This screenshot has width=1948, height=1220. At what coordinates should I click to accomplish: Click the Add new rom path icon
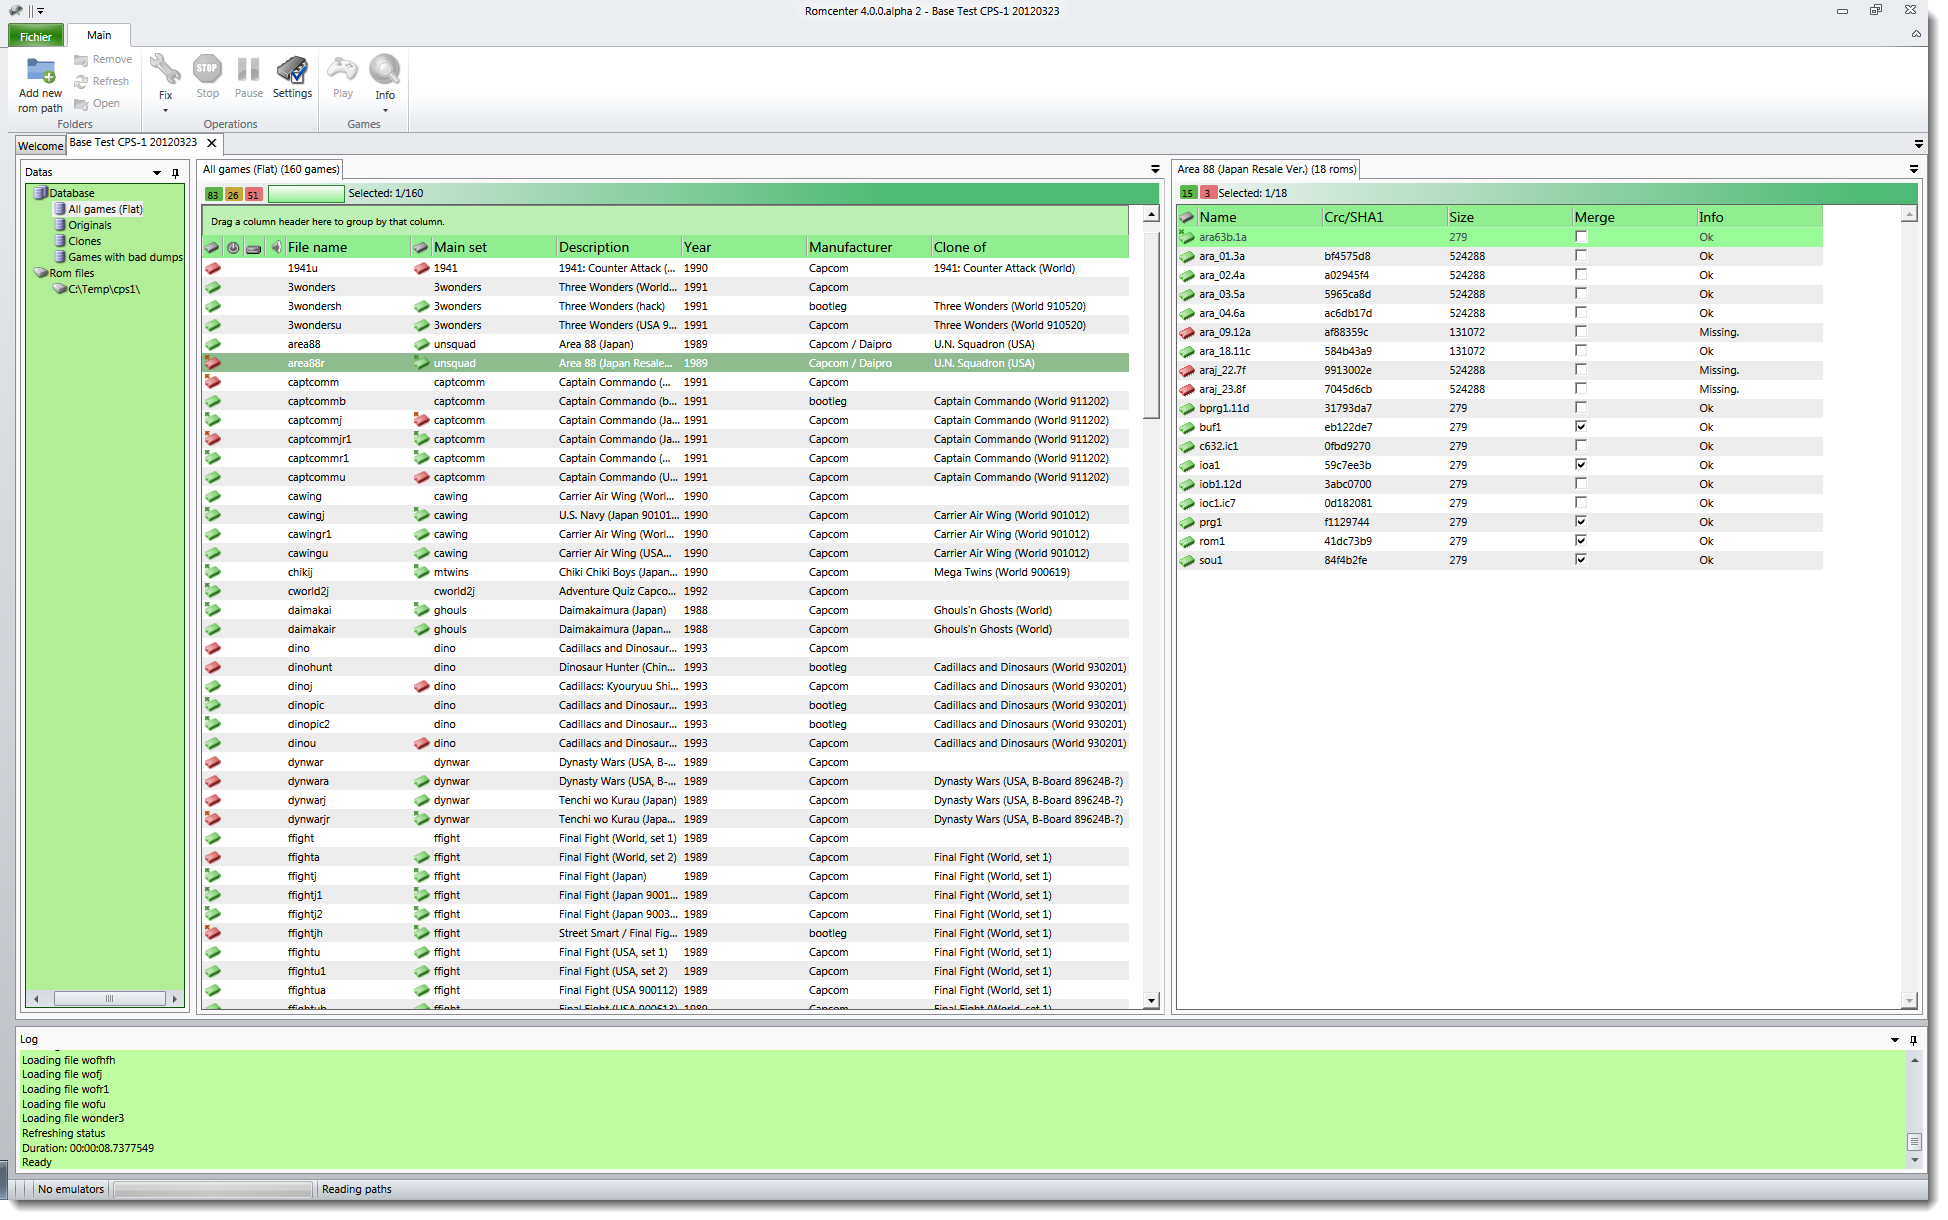point(40,70)
